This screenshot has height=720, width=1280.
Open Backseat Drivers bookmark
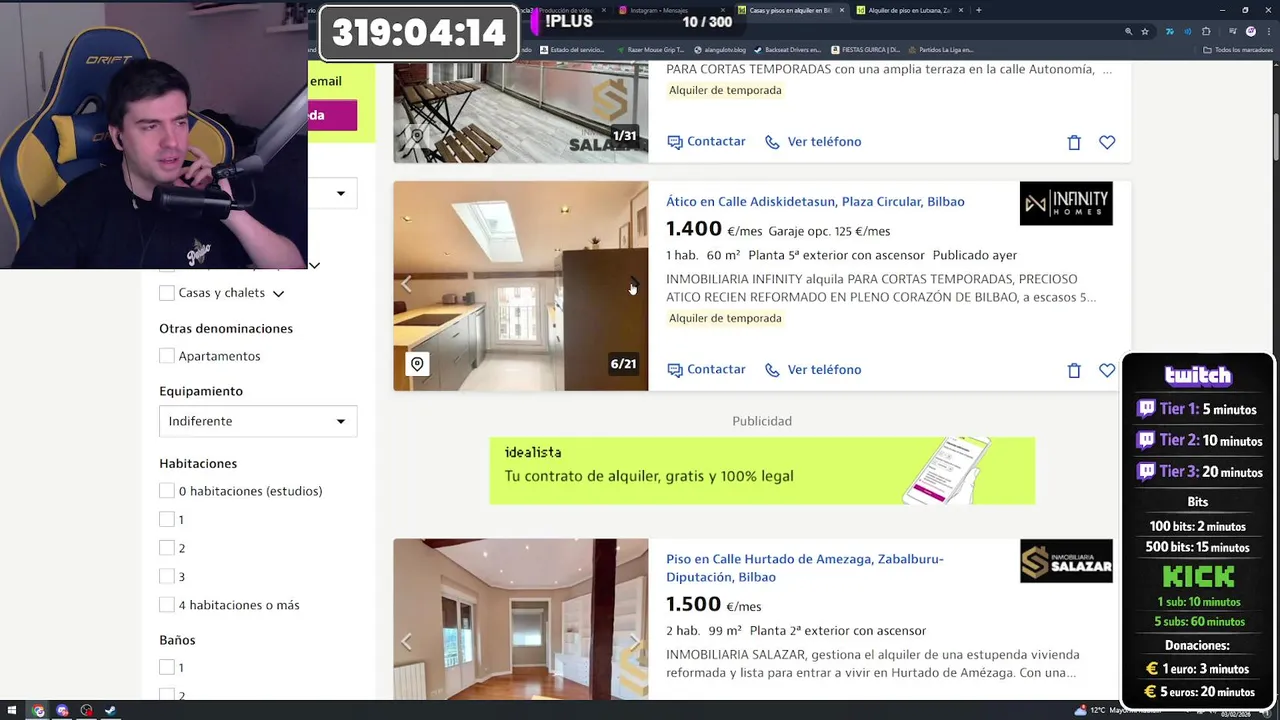(787, 49)
